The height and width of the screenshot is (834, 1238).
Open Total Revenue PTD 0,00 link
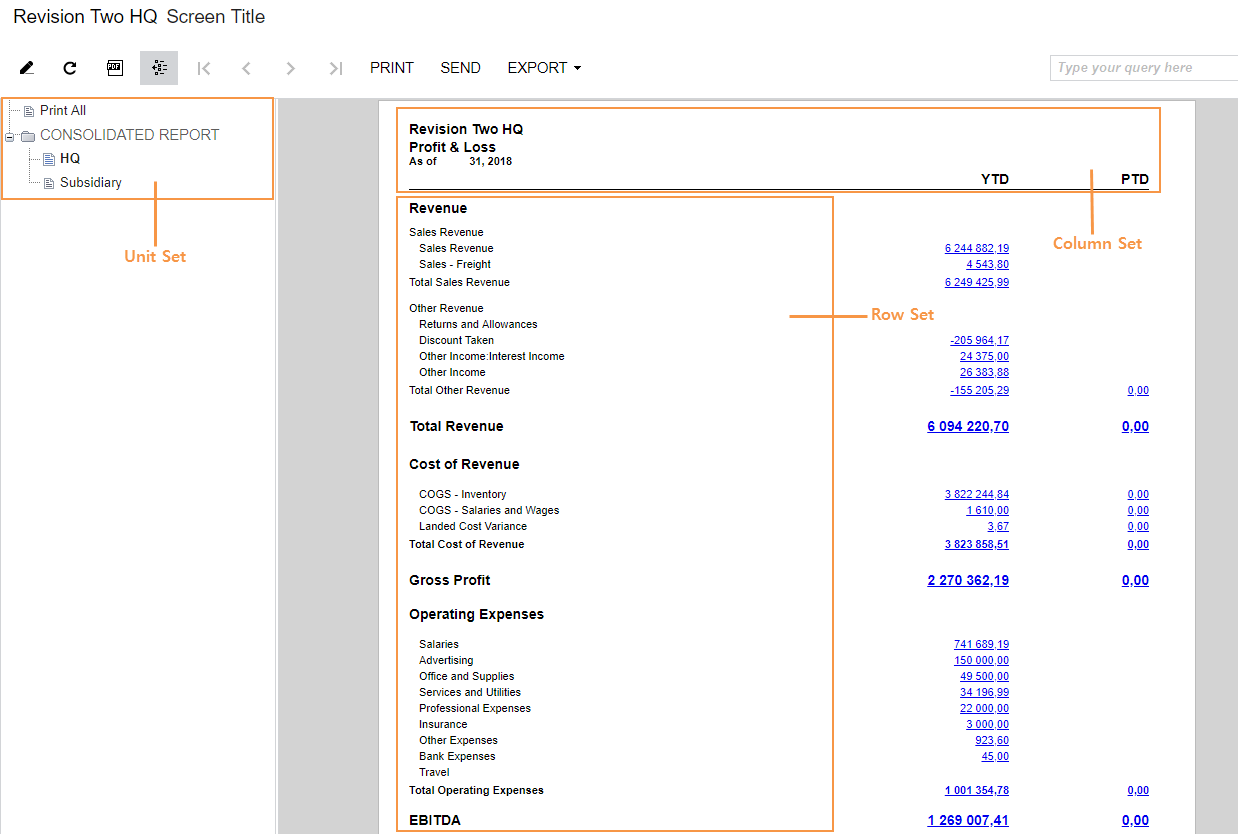(x=1135, y=426)
